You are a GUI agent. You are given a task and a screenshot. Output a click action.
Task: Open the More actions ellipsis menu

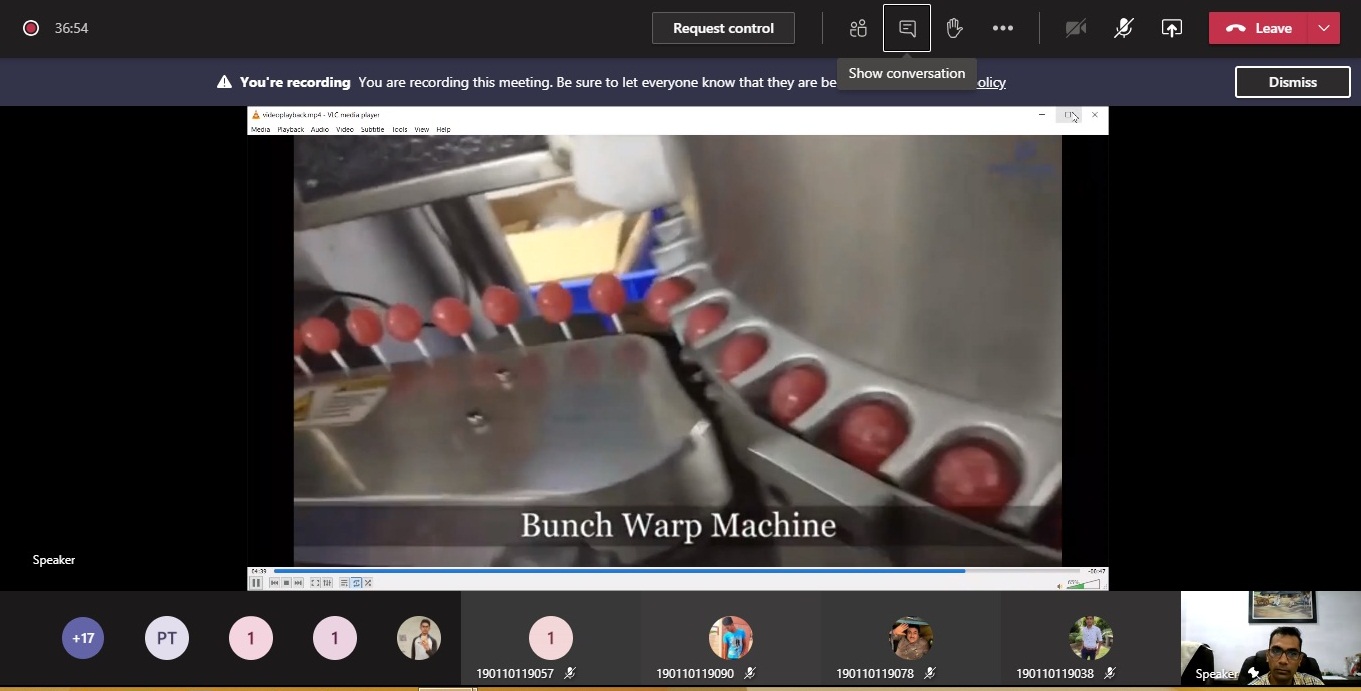click(x=1003, y=28)
